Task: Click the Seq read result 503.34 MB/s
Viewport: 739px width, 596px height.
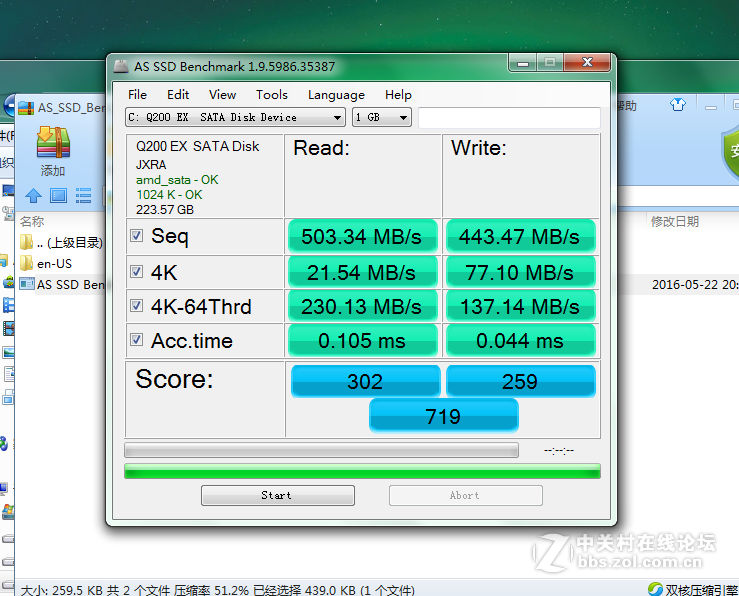Action: pyautogui.click(x=362, y=236)
